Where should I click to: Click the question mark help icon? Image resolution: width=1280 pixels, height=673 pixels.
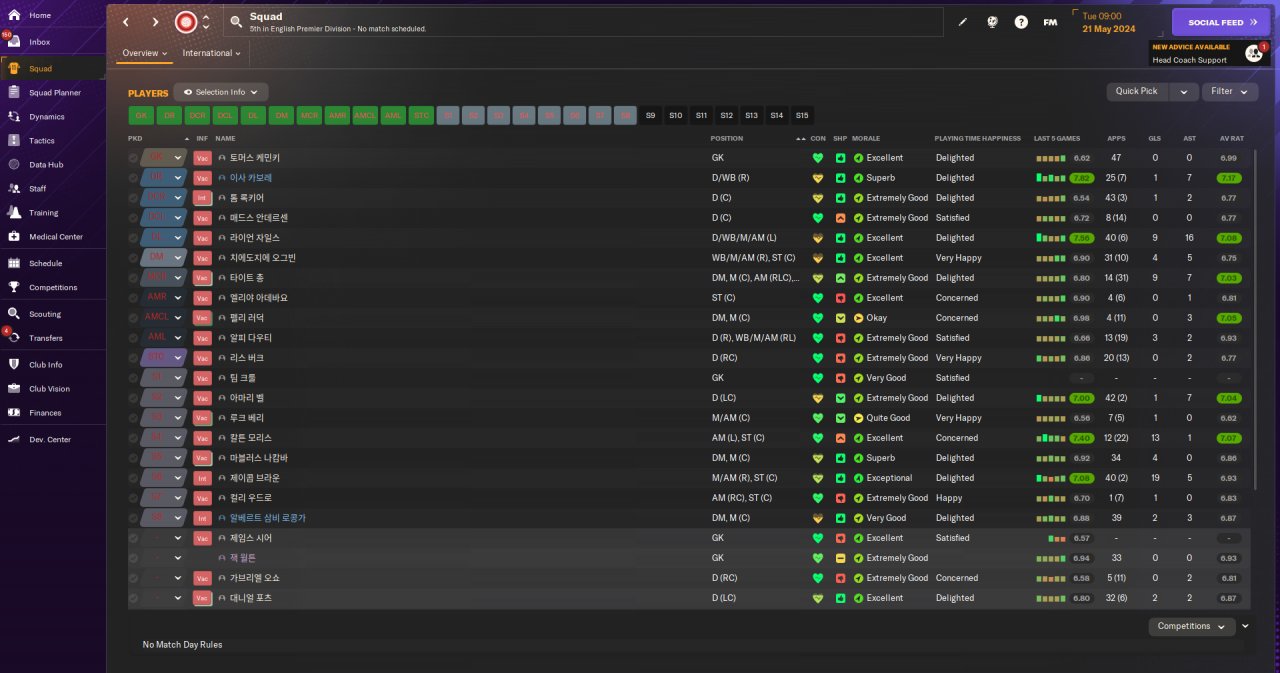tap(1021, 21)
